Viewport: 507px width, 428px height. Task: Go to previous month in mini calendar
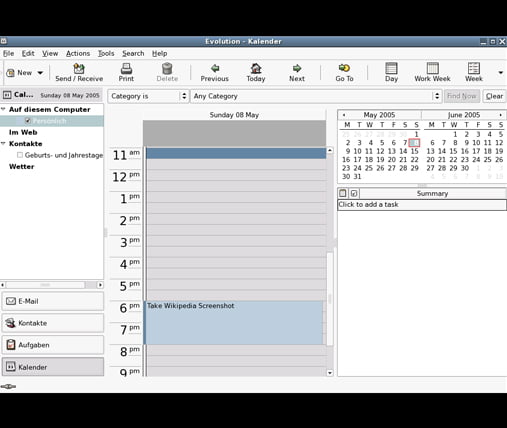(x=344, y=115)
